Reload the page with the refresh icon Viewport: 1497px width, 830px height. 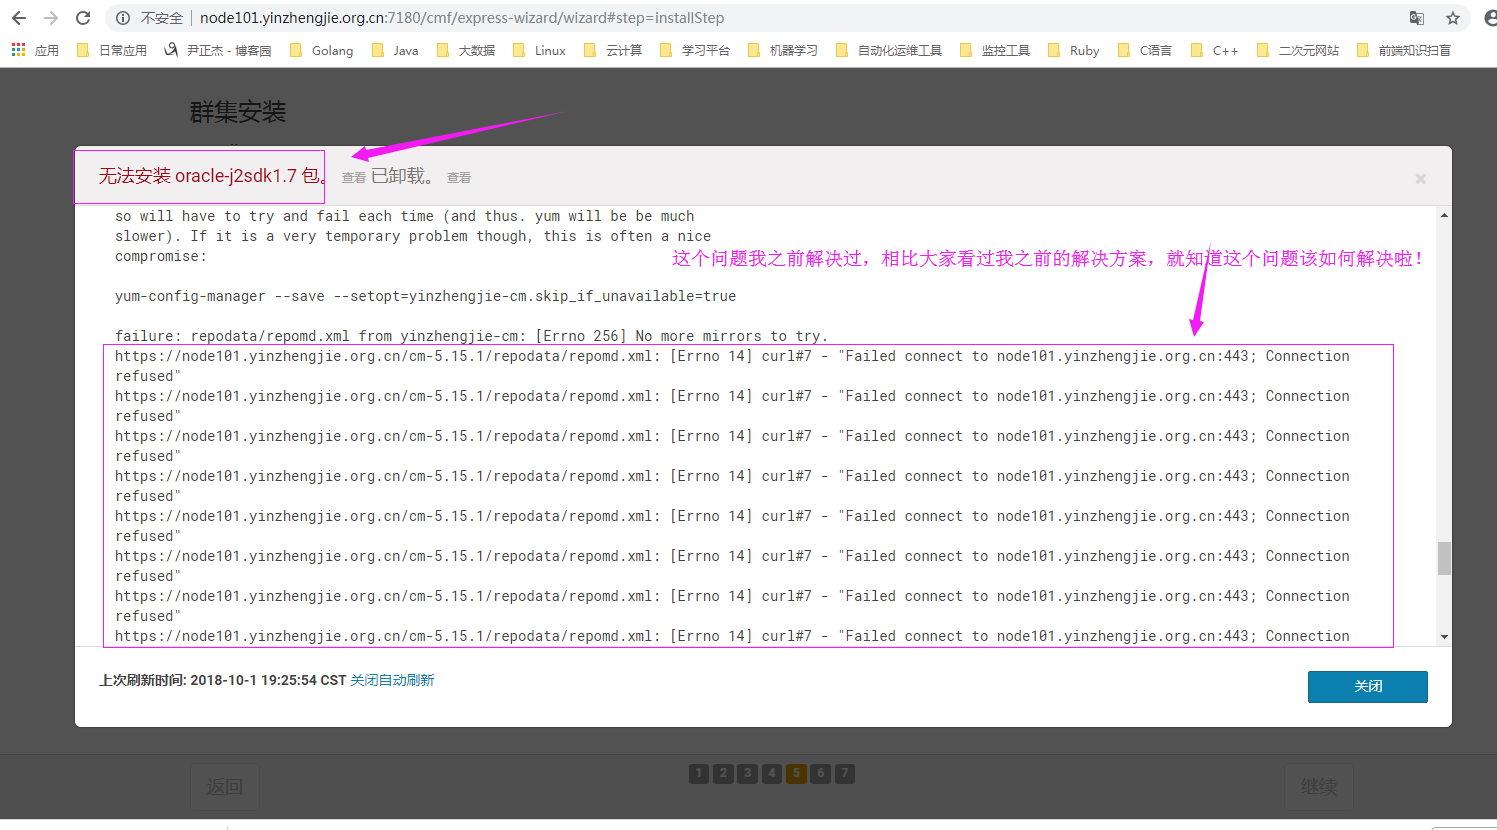pos(83,18)
